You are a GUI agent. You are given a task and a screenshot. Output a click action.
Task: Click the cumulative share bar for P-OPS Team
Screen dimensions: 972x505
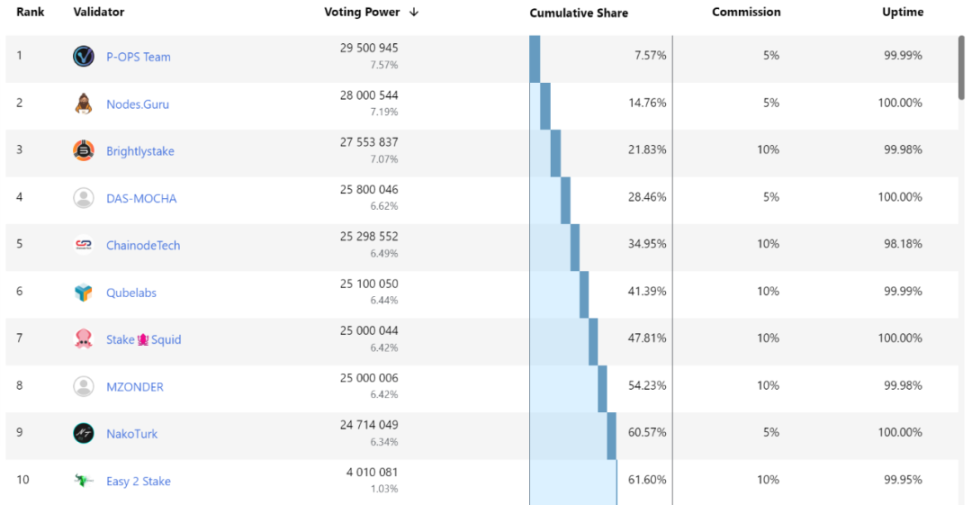point(535,57)
